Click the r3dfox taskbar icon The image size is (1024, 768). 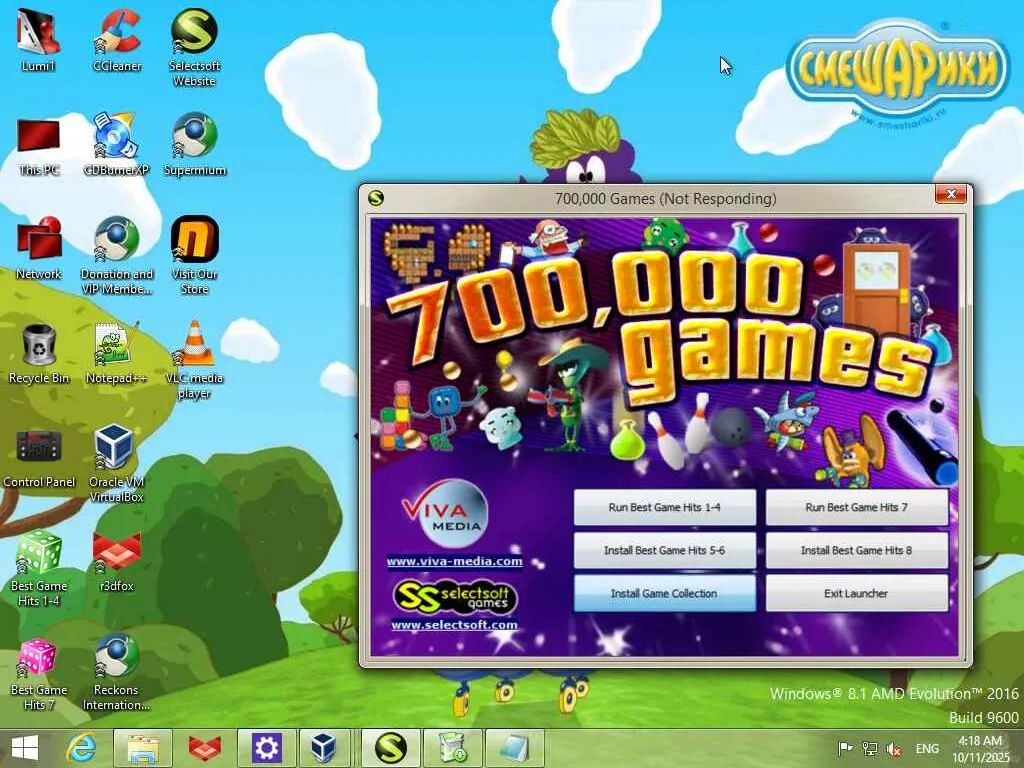204,748
